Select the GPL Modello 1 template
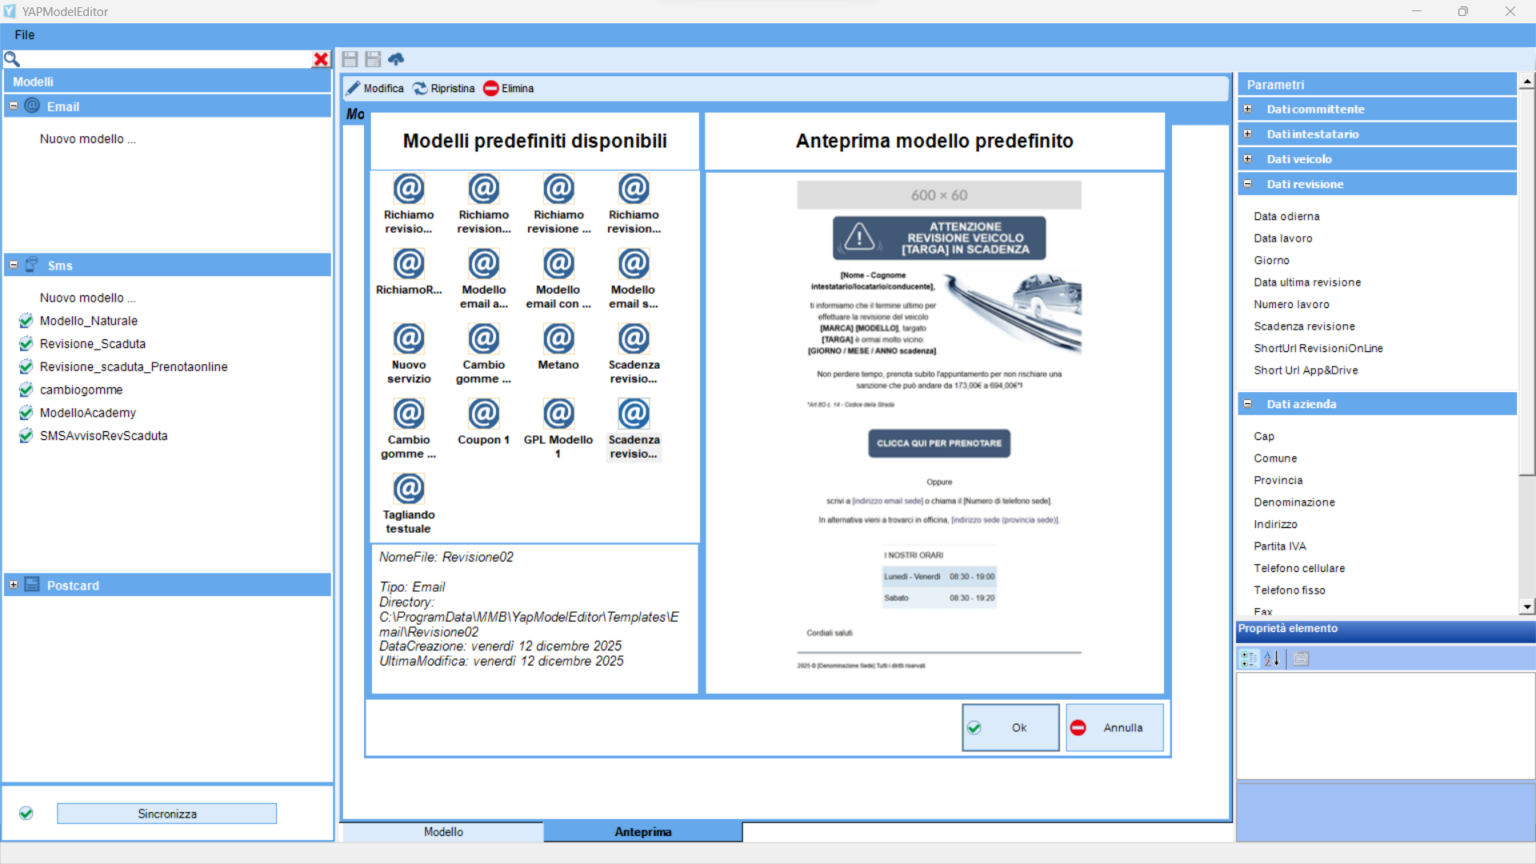Screen dimensions: 1536x864 558,414
